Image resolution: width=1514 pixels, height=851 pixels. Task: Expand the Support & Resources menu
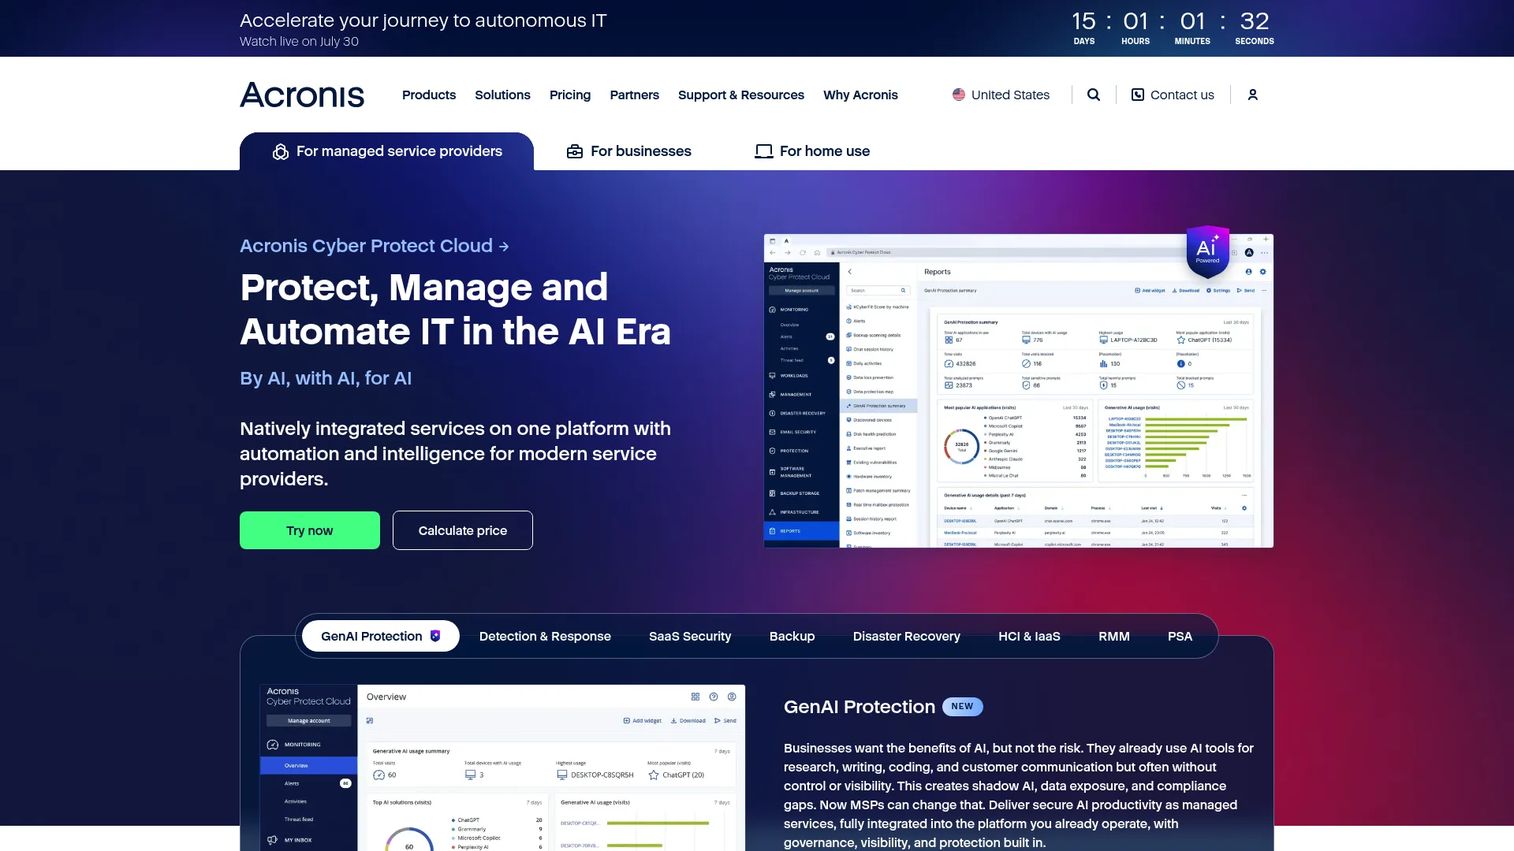tap(741, 95)
